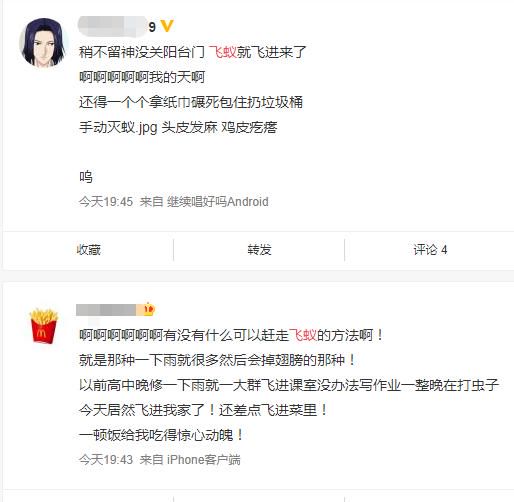Open the 今天19:43 timestamp link
Image resolution: width=514 pixels, height=502 pixels.
(106, 460)
